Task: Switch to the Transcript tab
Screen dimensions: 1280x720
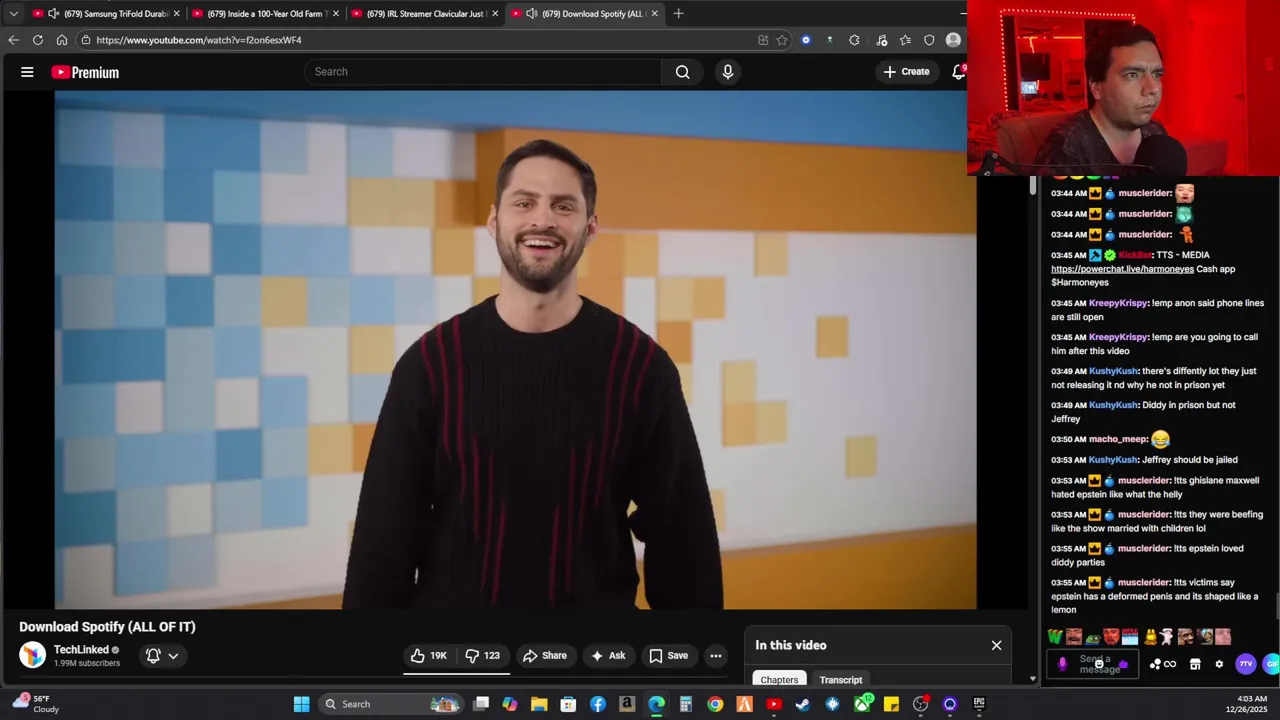Action: pyautogui.click(x=841, y=680)
